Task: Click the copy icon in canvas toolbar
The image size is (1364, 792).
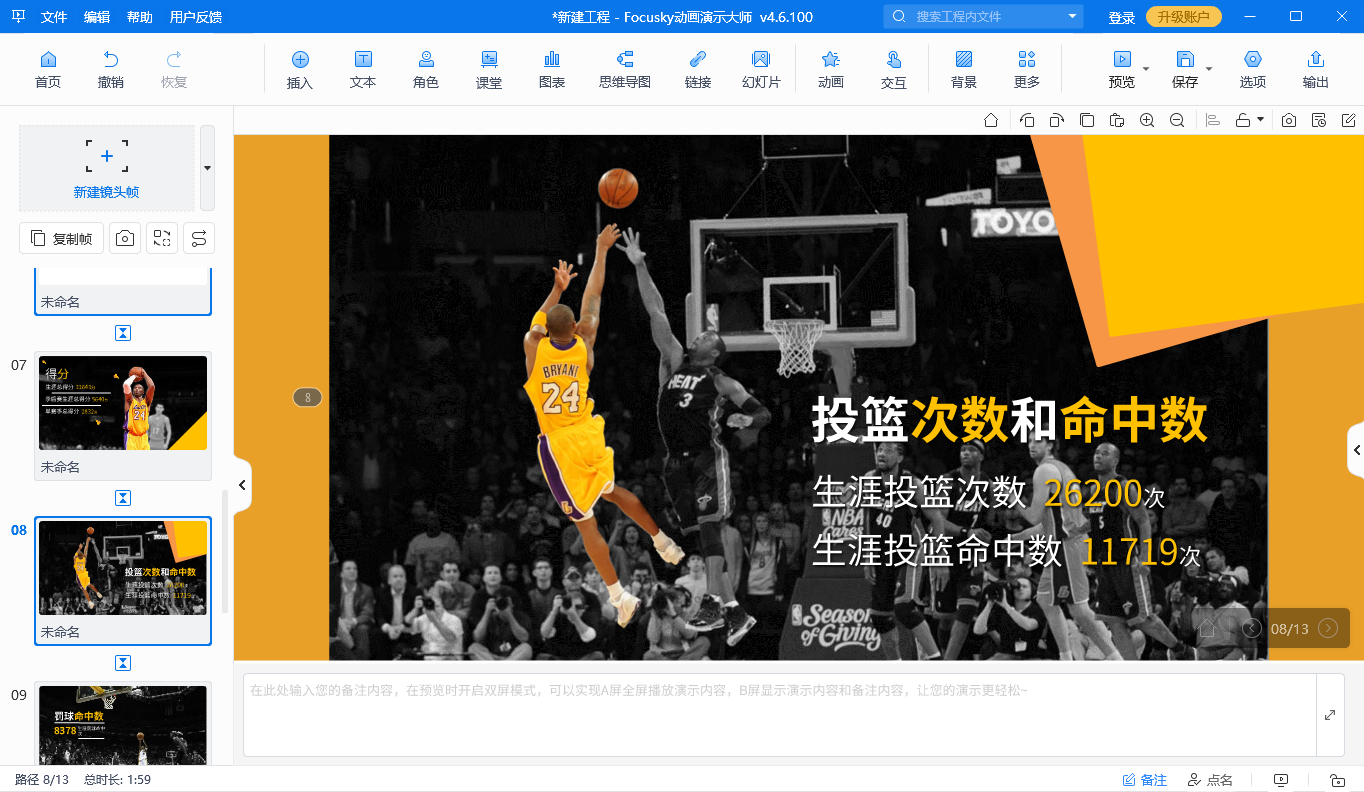Action: tap(1087, 120)
